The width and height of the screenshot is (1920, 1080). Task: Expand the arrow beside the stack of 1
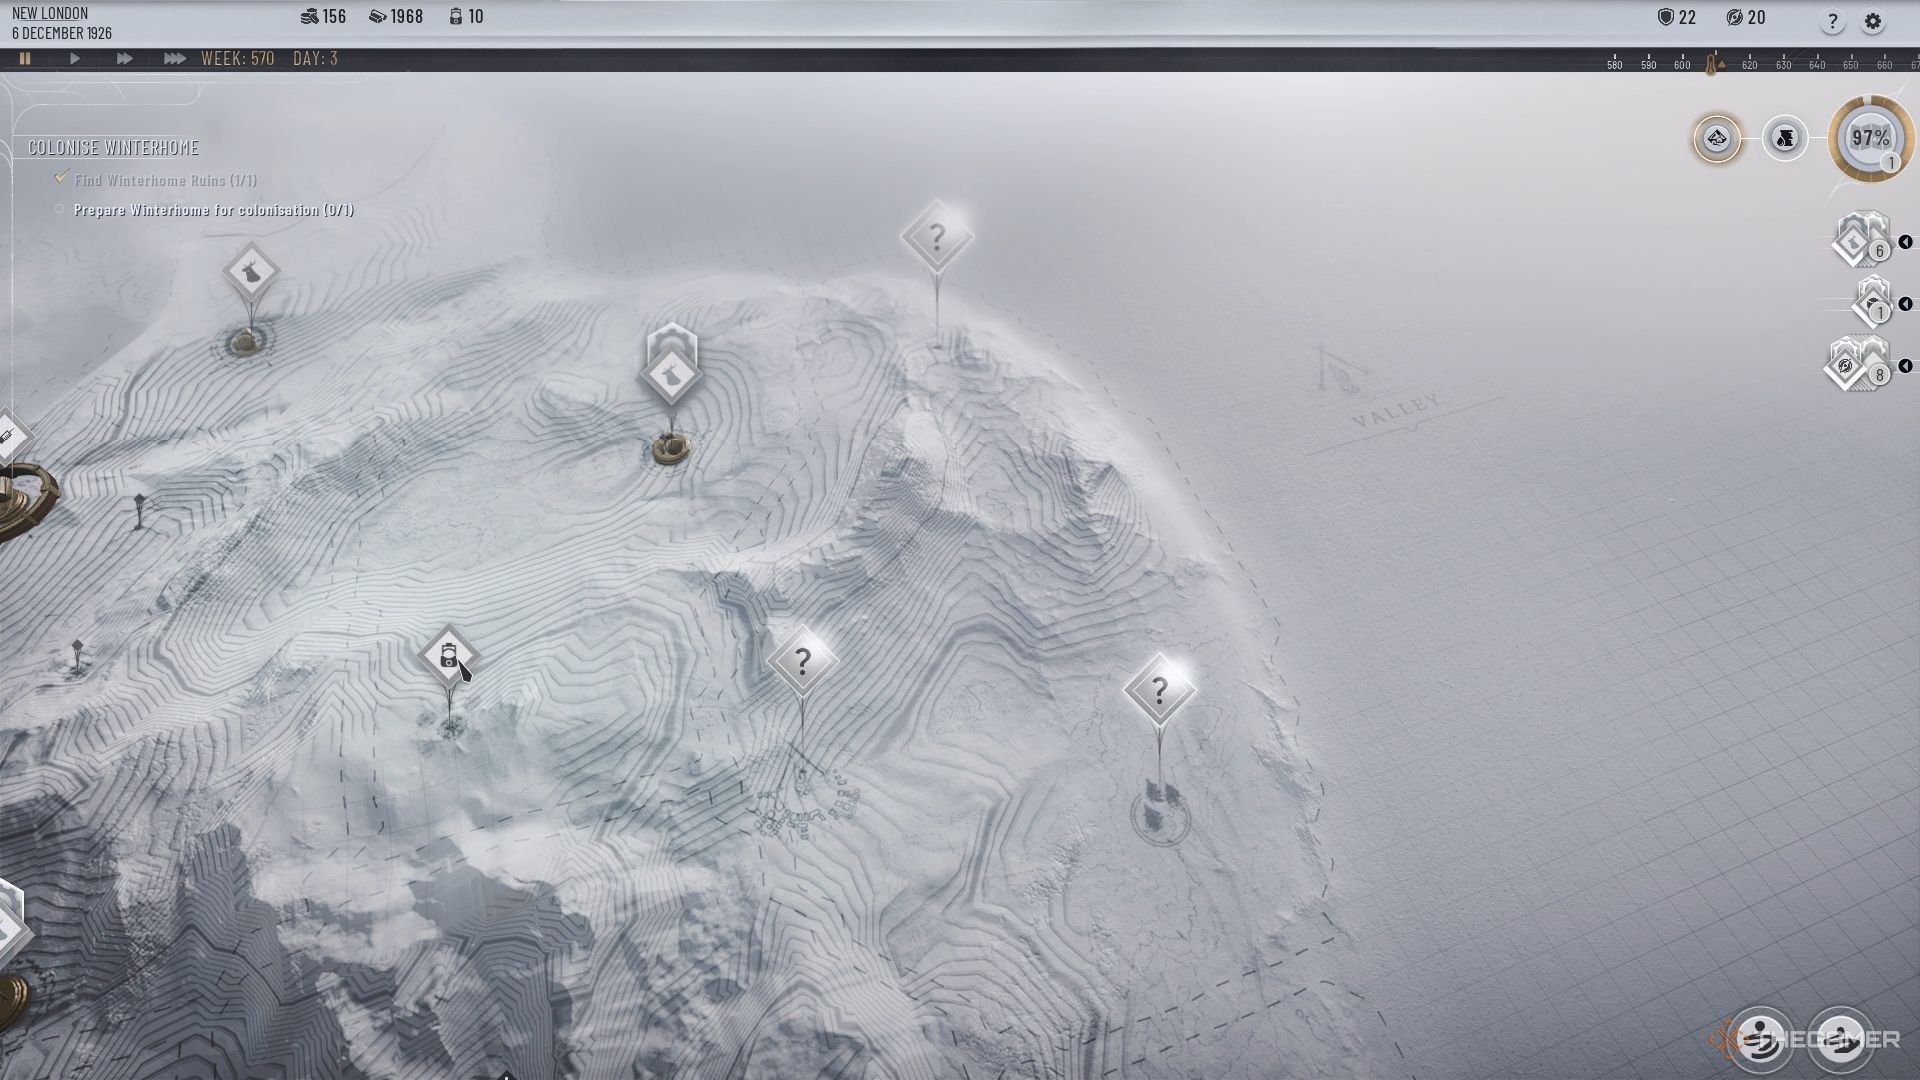pyautogui.click(x=1905, y=304)
